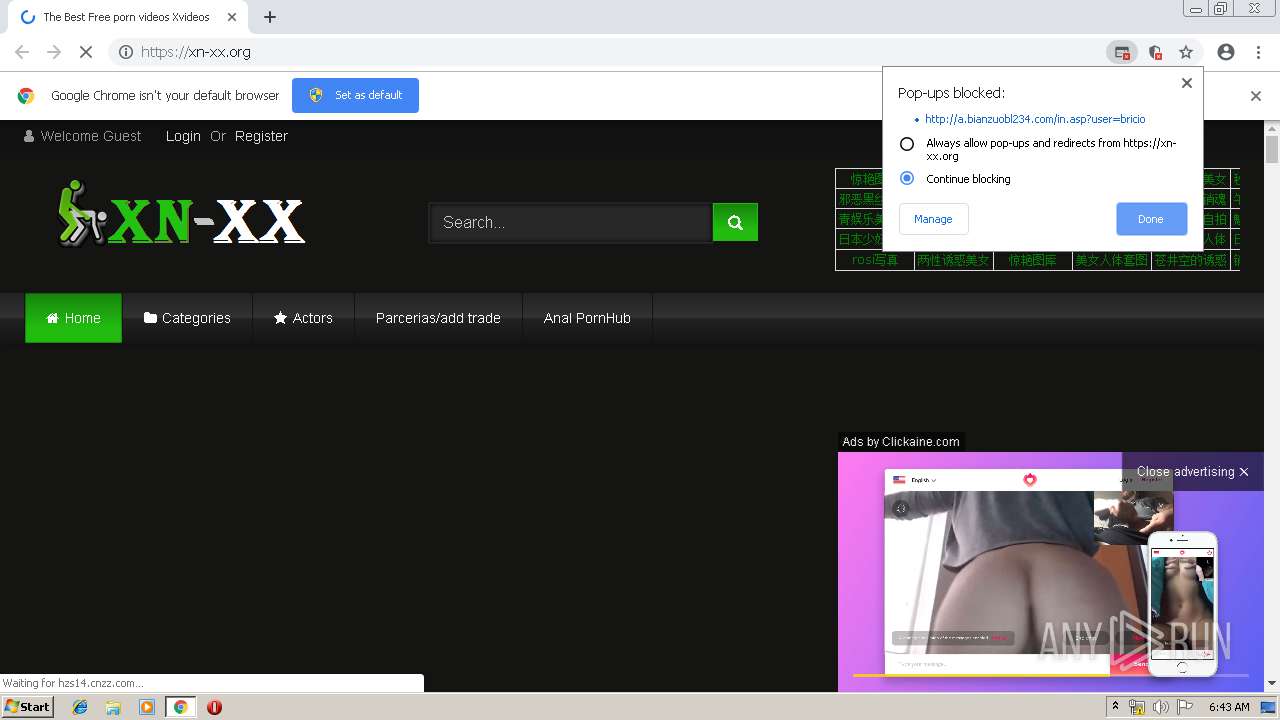
Task: Confirm with the Done button
Action: click(x=1151, y=219)
